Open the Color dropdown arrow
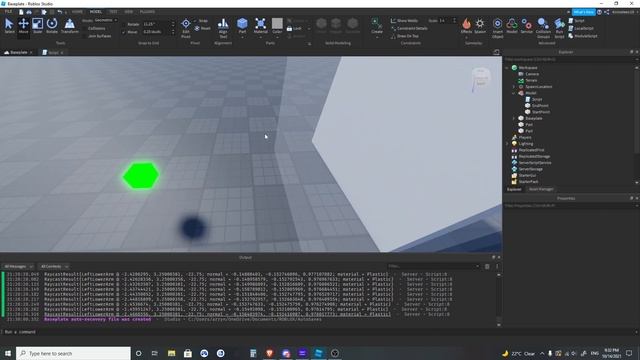The width and height of the screenshot is (640, 360). [x=277, y=38]
